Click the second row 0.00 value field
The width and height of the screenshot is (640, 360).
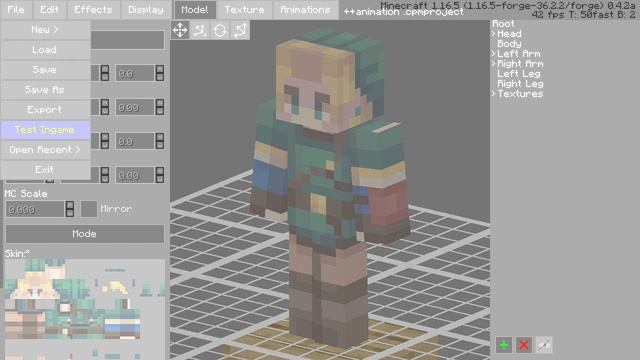click(135, 107)
